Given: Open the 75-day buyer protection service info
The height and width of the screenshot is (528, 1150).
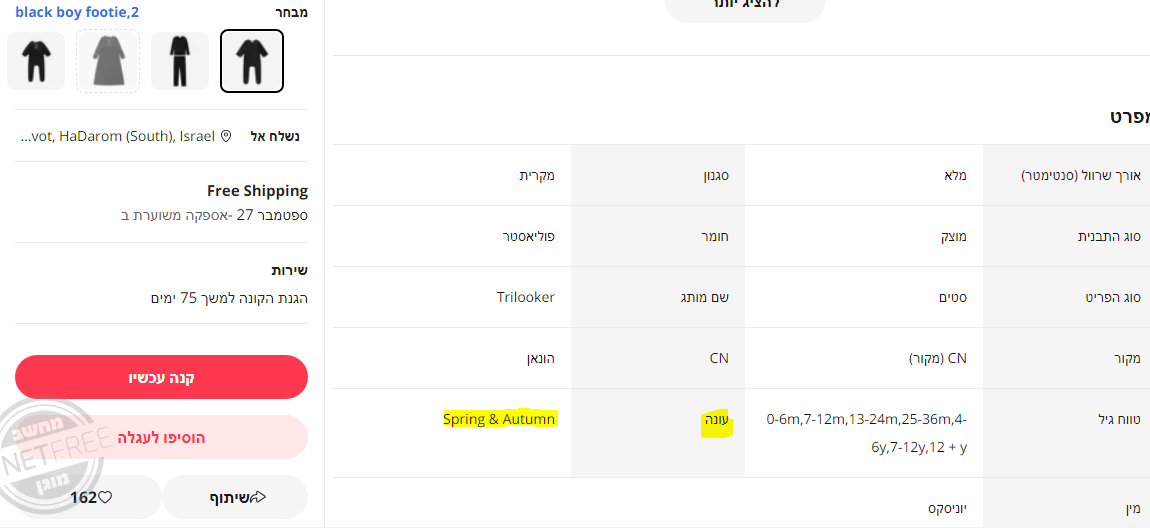Looking at the screenshot, I should pyautogui.click(x=229, y=298).
